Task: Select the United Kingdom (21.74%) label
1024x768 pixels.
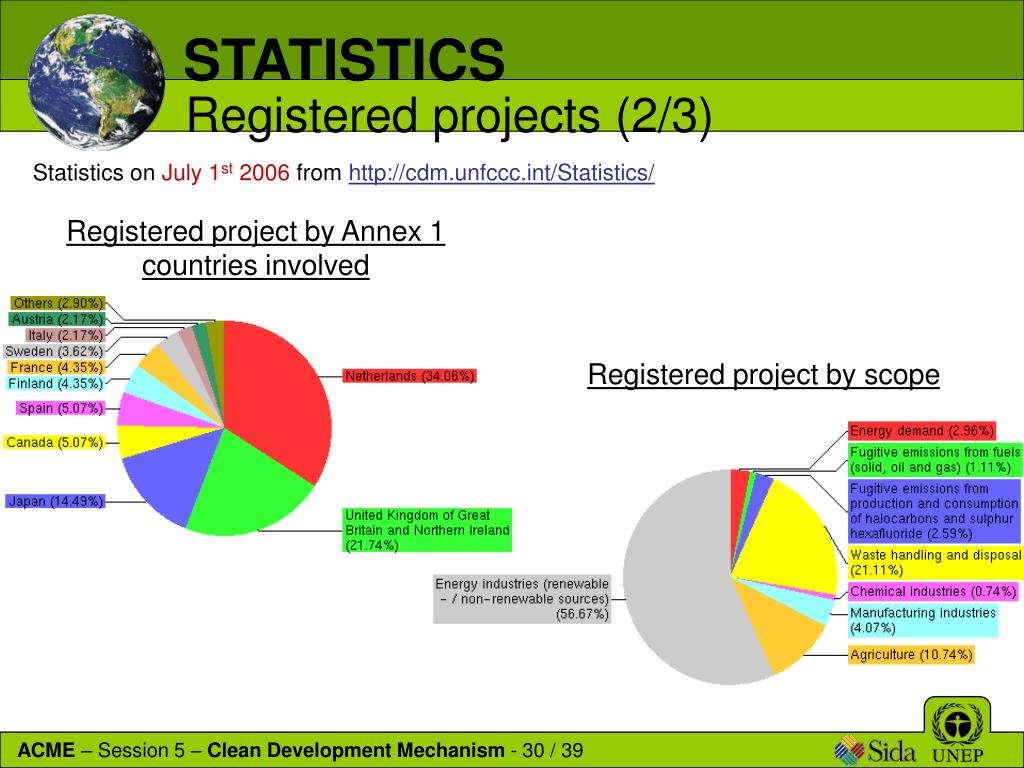Action: (427, 530)
